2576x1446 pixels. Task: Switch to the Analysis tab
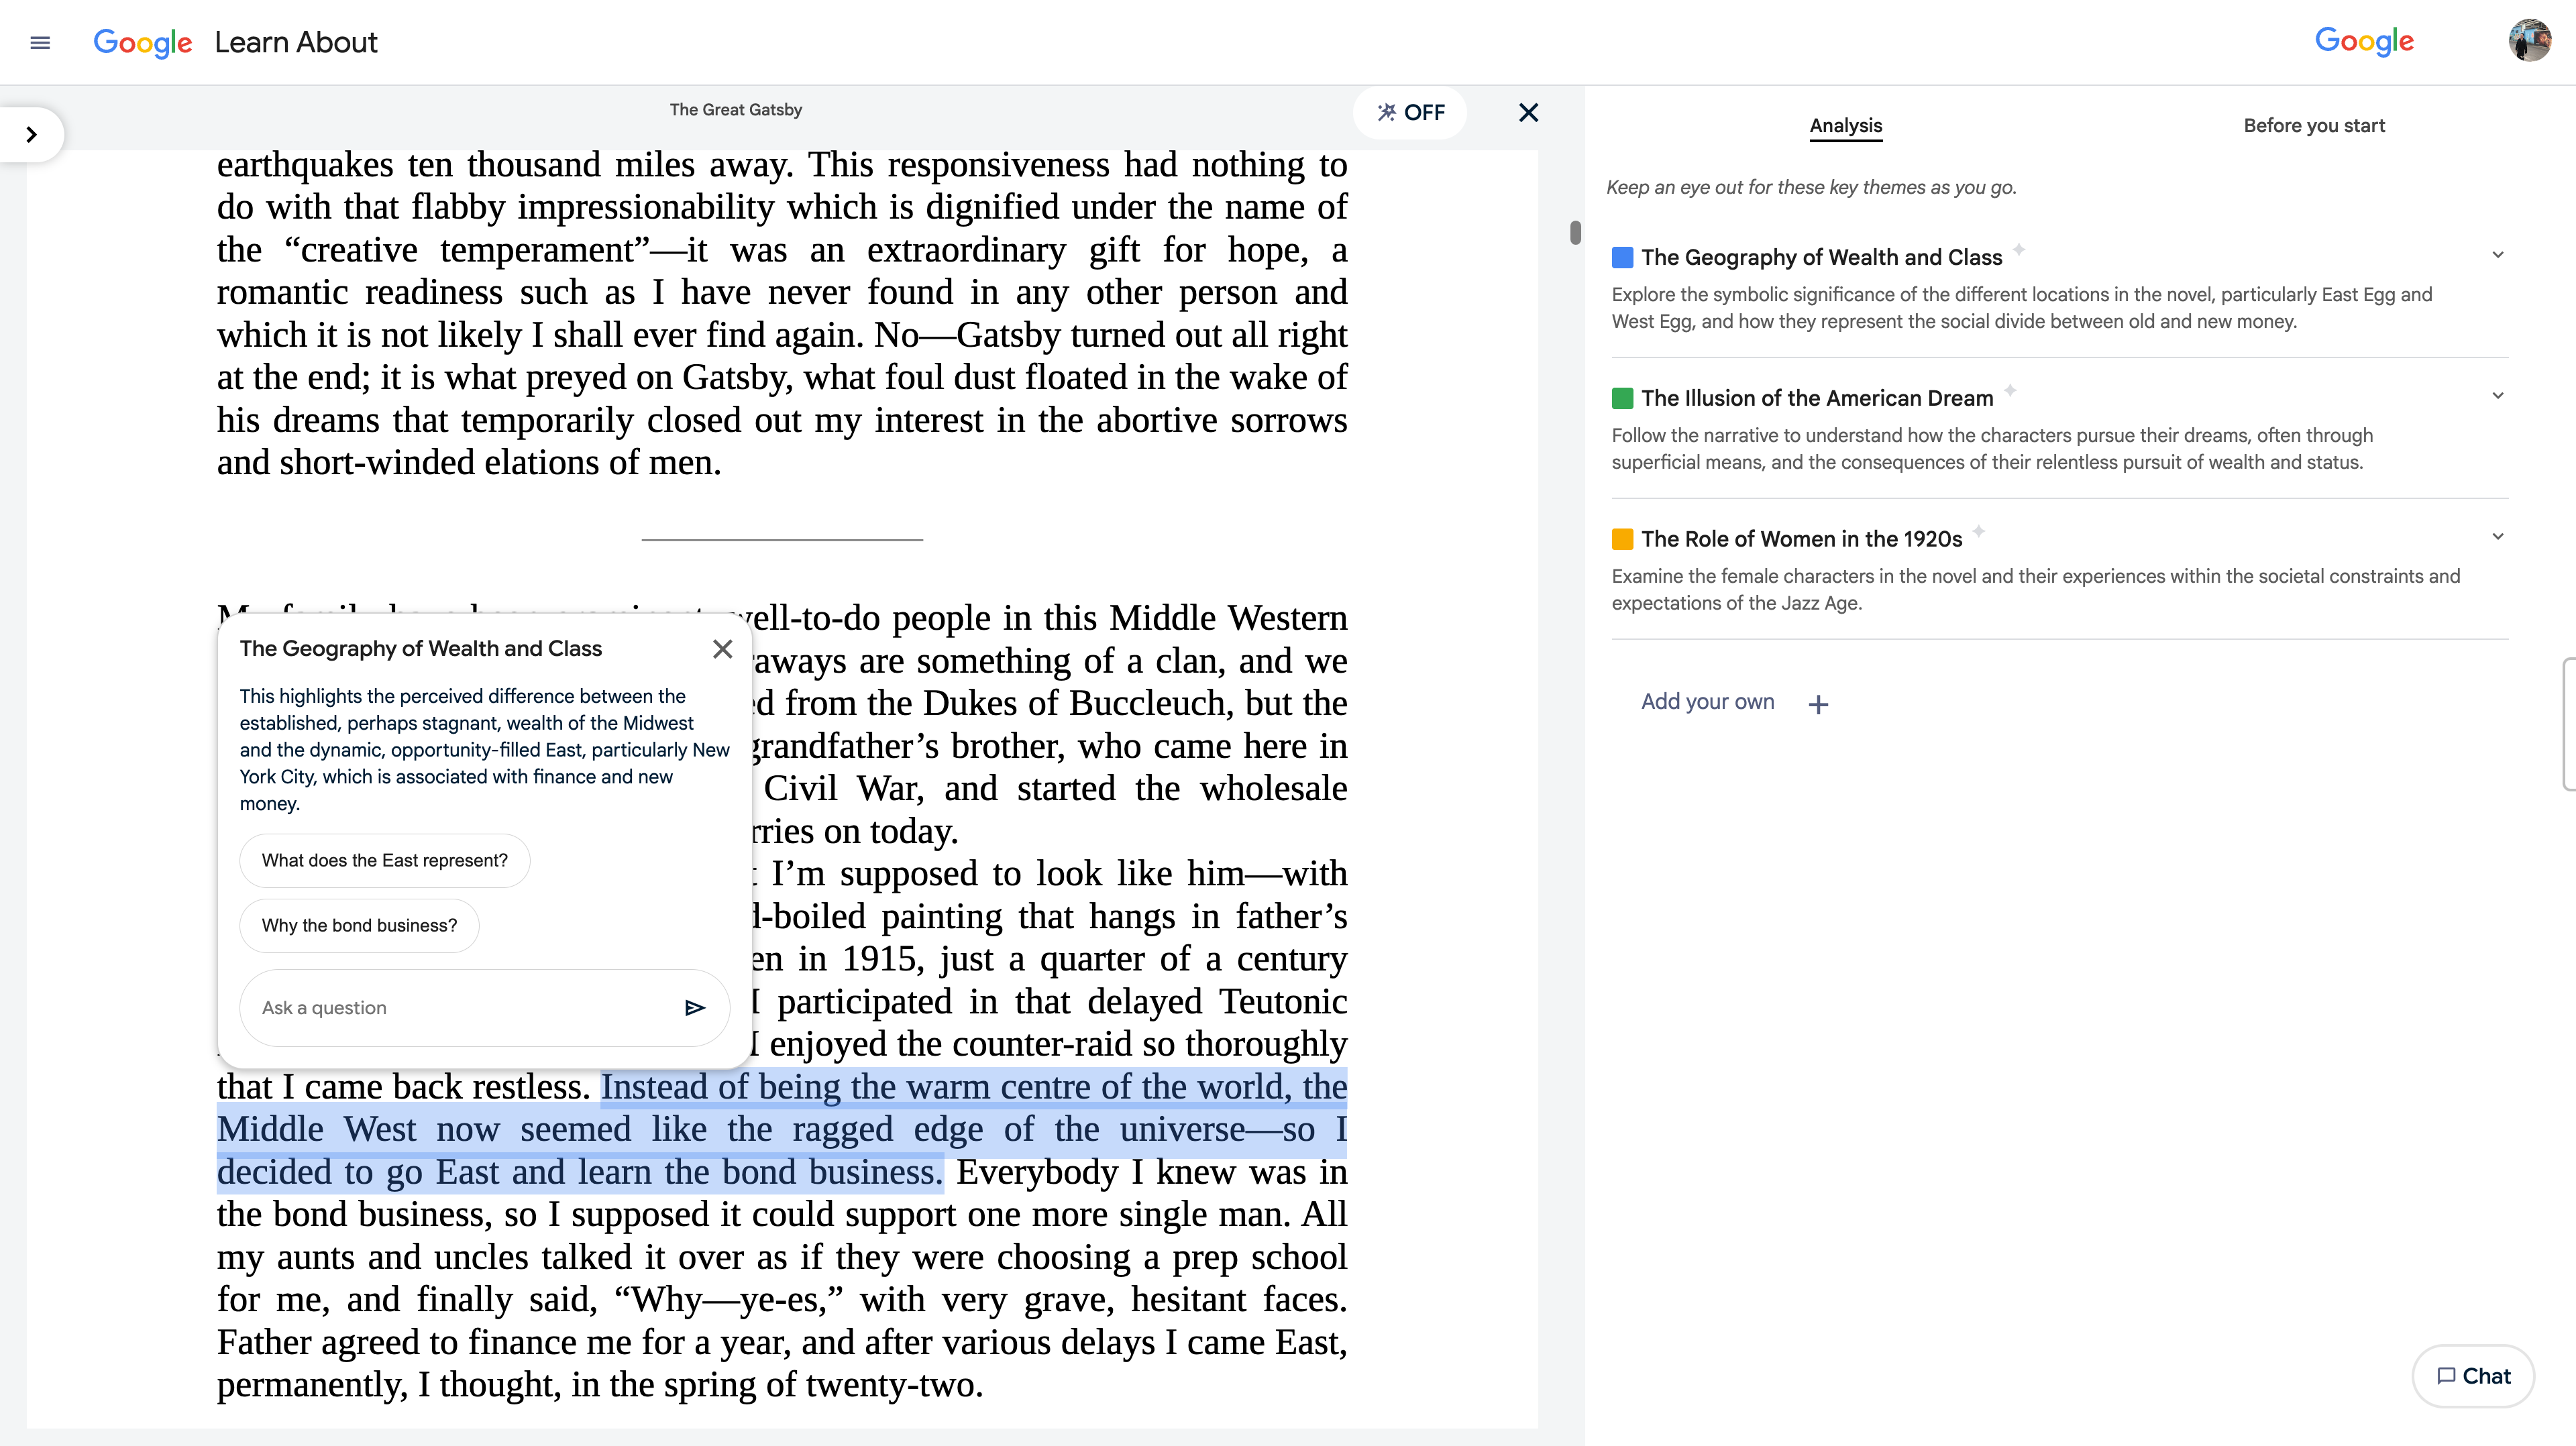point(1845,125)
